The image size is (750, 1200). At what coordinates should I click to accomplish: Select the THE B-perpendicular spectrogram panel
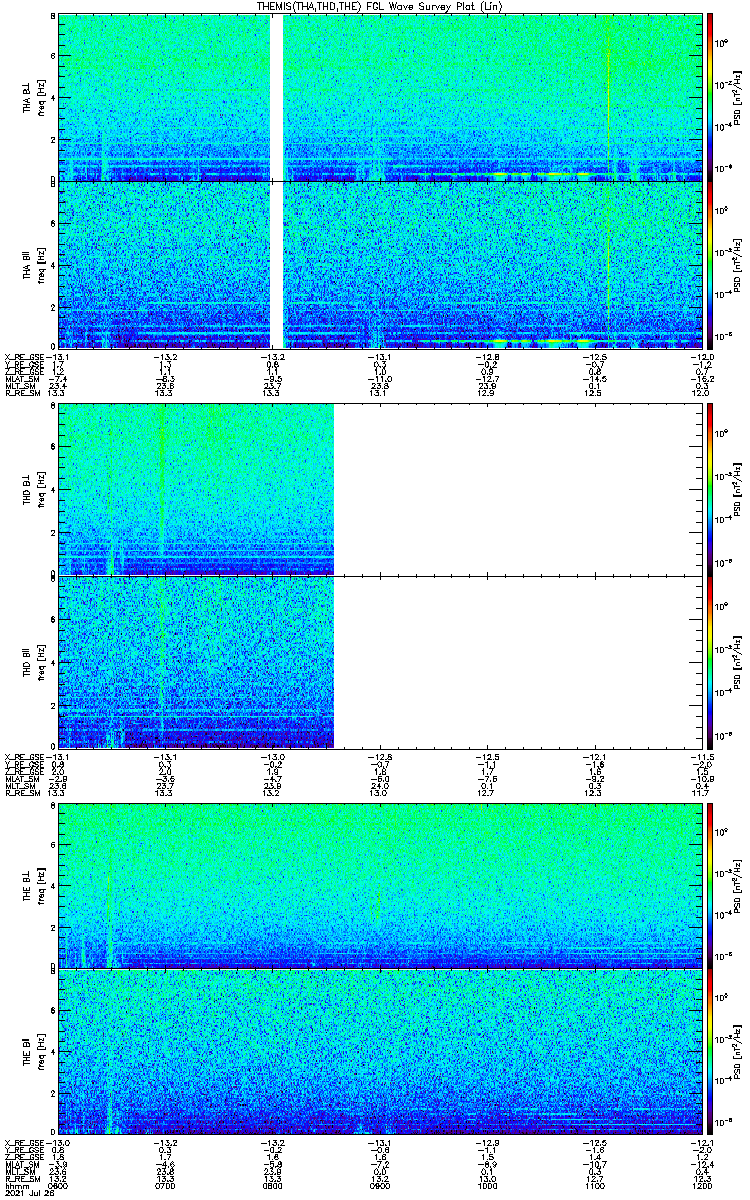click(380, 885)
